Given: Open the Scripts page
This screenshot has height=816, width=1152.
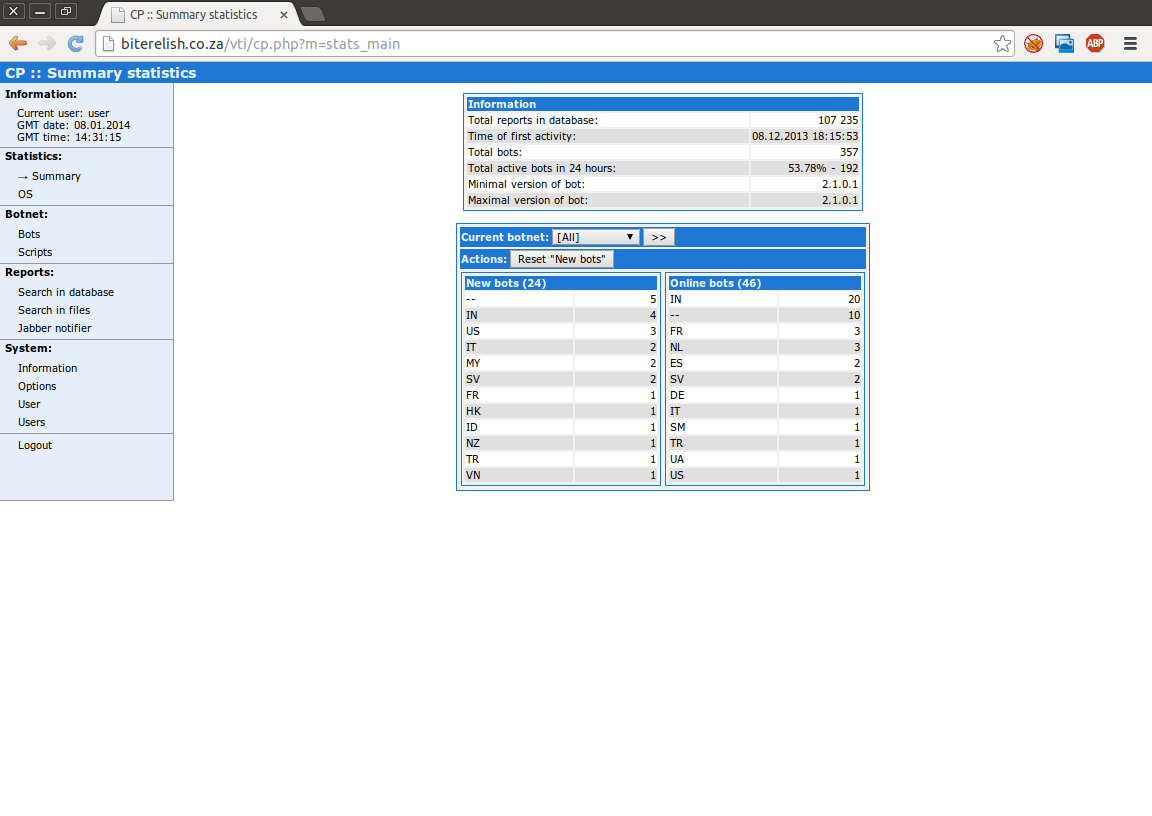Looking at the screenshot, I should click(35, 252).
